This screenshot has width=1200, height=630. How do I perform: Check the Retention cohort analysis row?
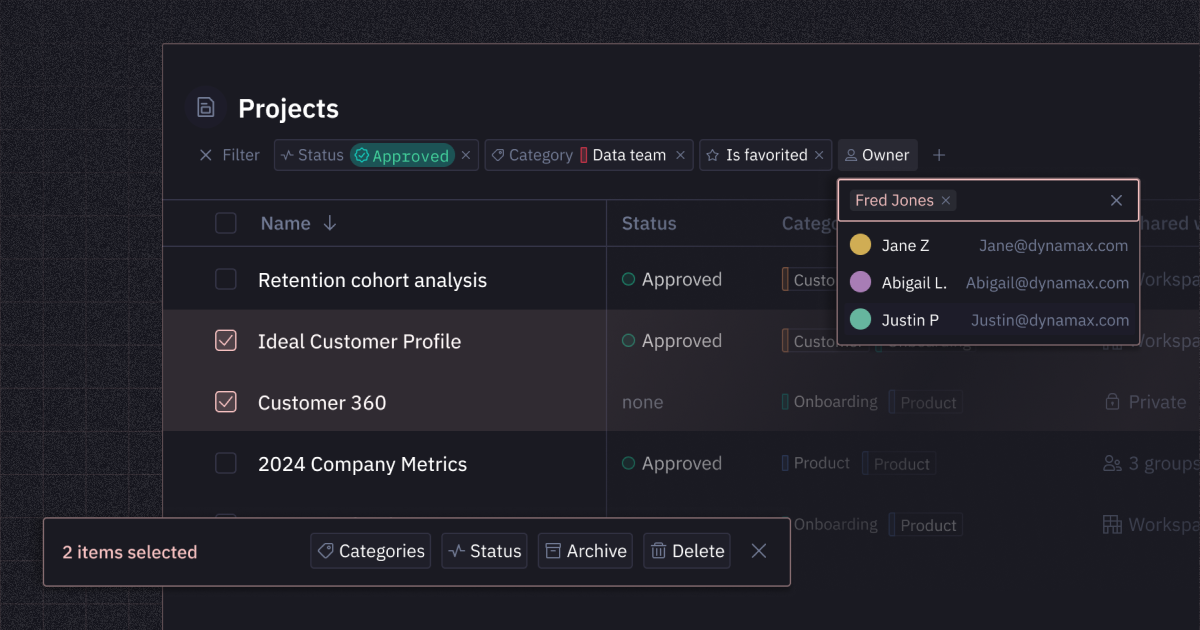(x=226, y=280)
